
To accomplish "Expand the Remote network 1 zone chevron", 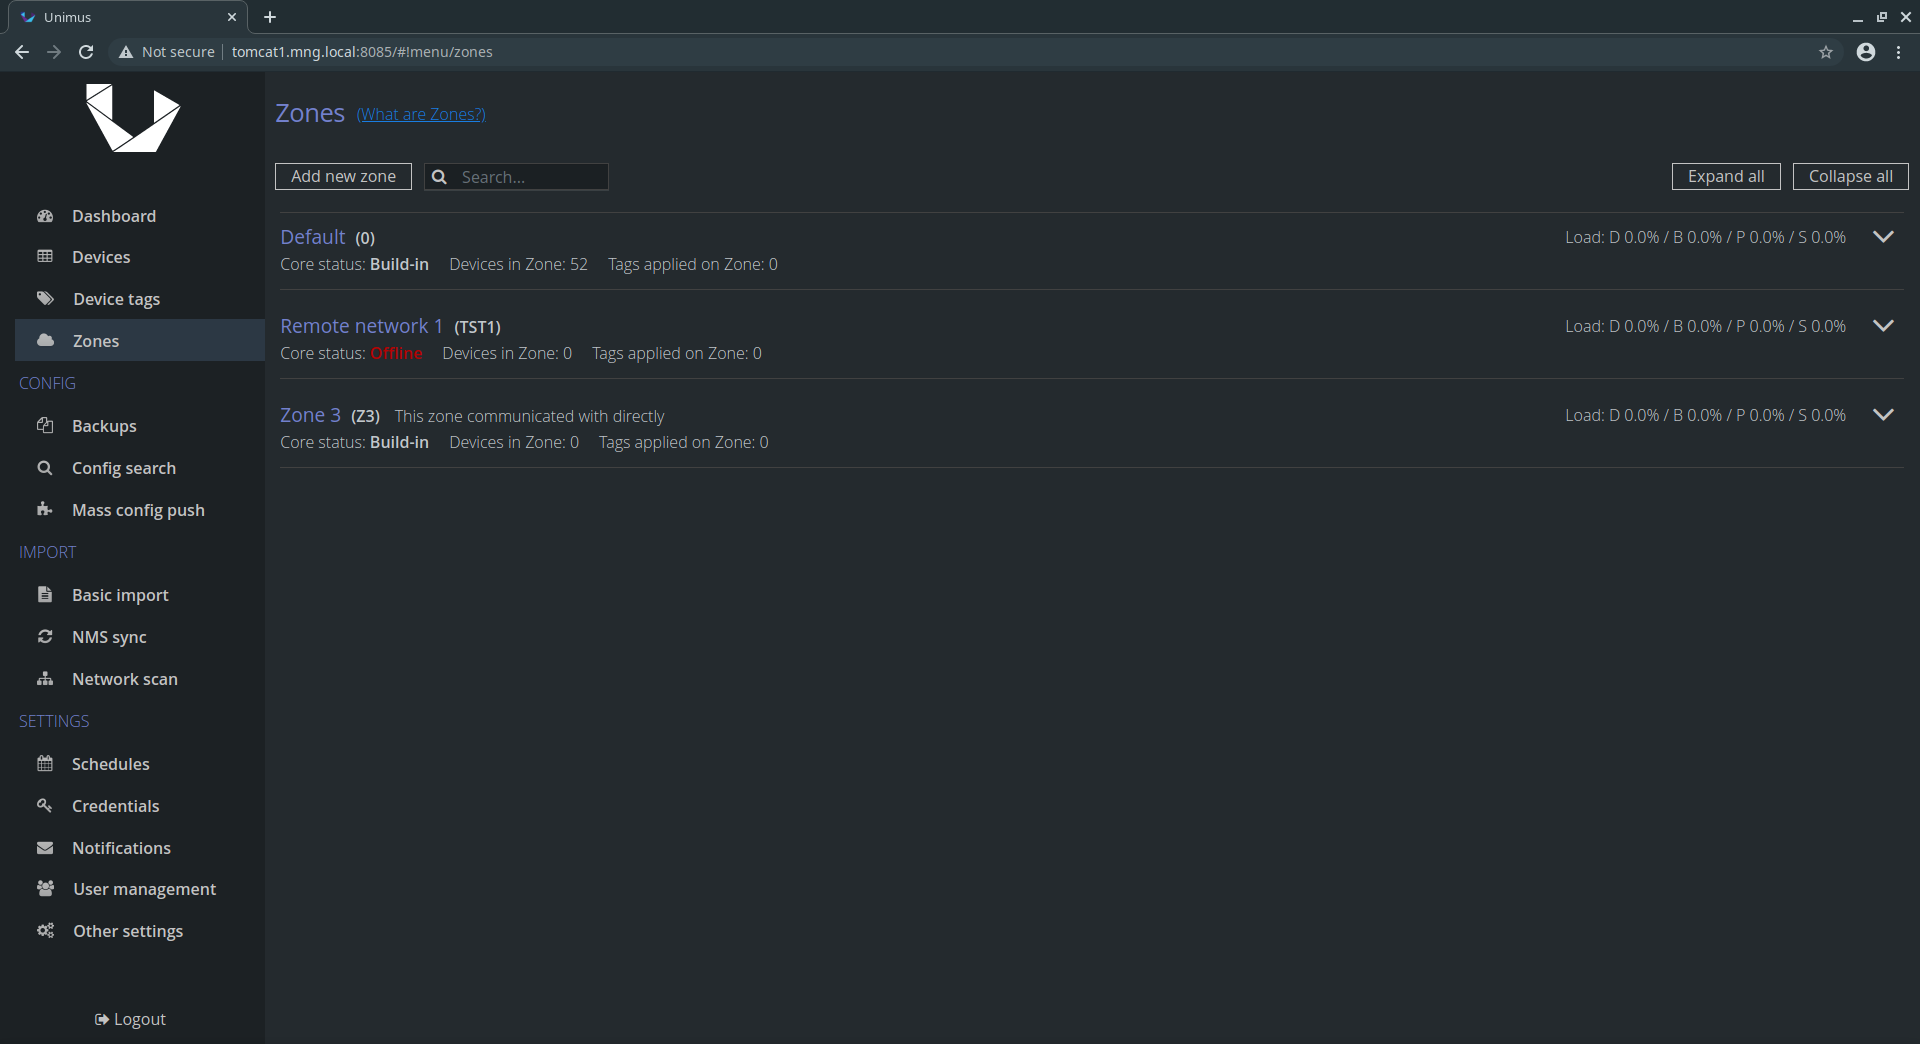I will (x=1883, y=326).
